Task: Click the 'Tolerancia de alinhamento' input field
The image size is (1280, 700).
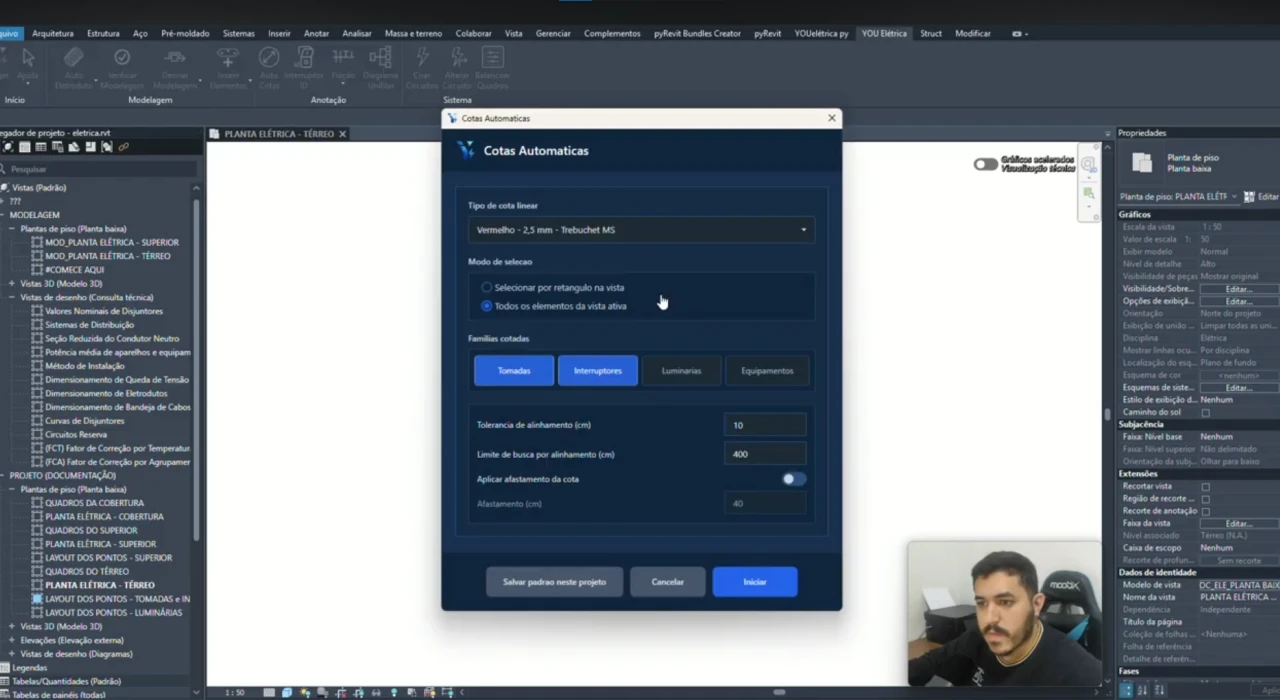Action: (x=765, y=425)
